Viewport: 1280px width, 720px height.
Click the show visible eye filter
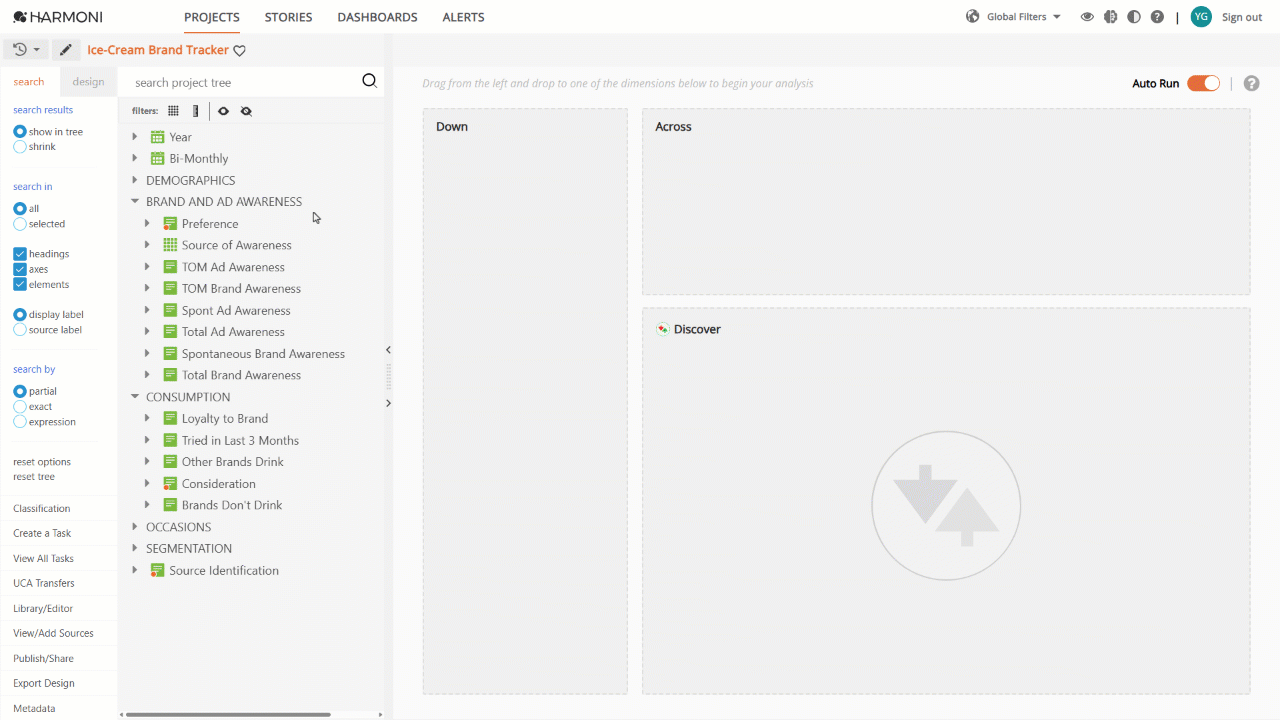tap(223, 111)
